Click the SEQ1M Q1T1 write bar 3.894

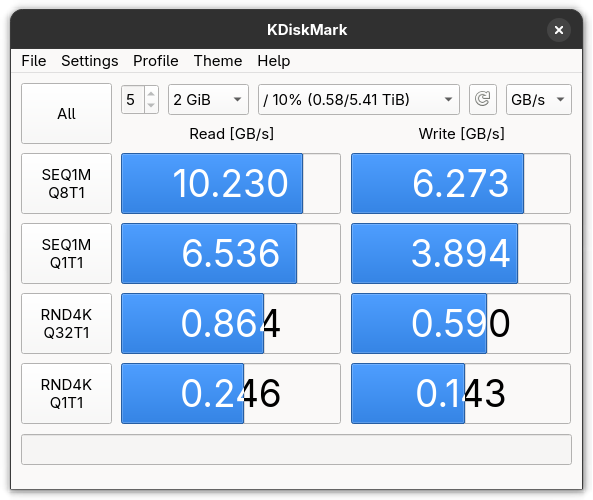click(x=461, y=253)
